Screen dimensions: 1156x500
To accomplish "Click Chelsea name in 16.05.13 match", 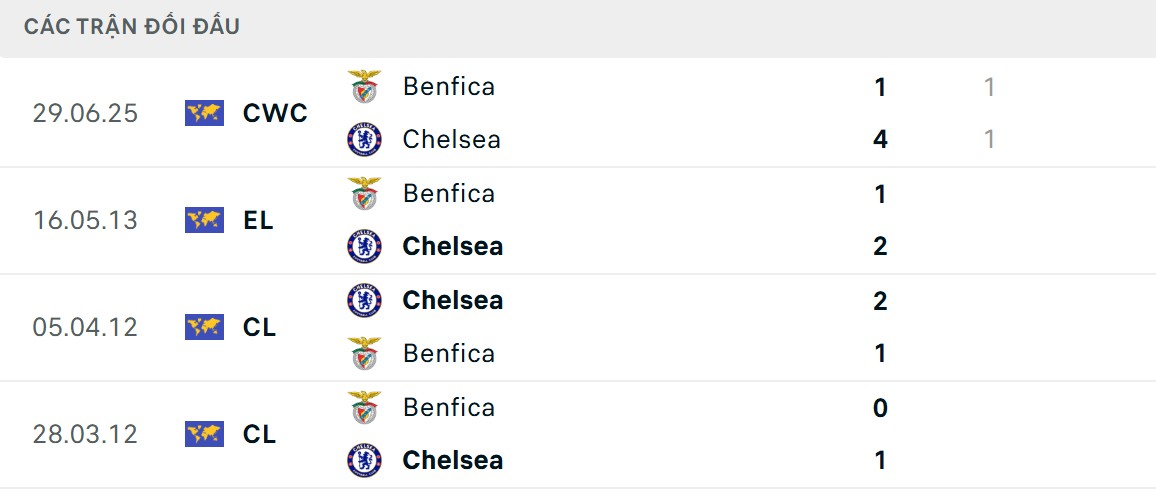I will click(x=452, y=246).
